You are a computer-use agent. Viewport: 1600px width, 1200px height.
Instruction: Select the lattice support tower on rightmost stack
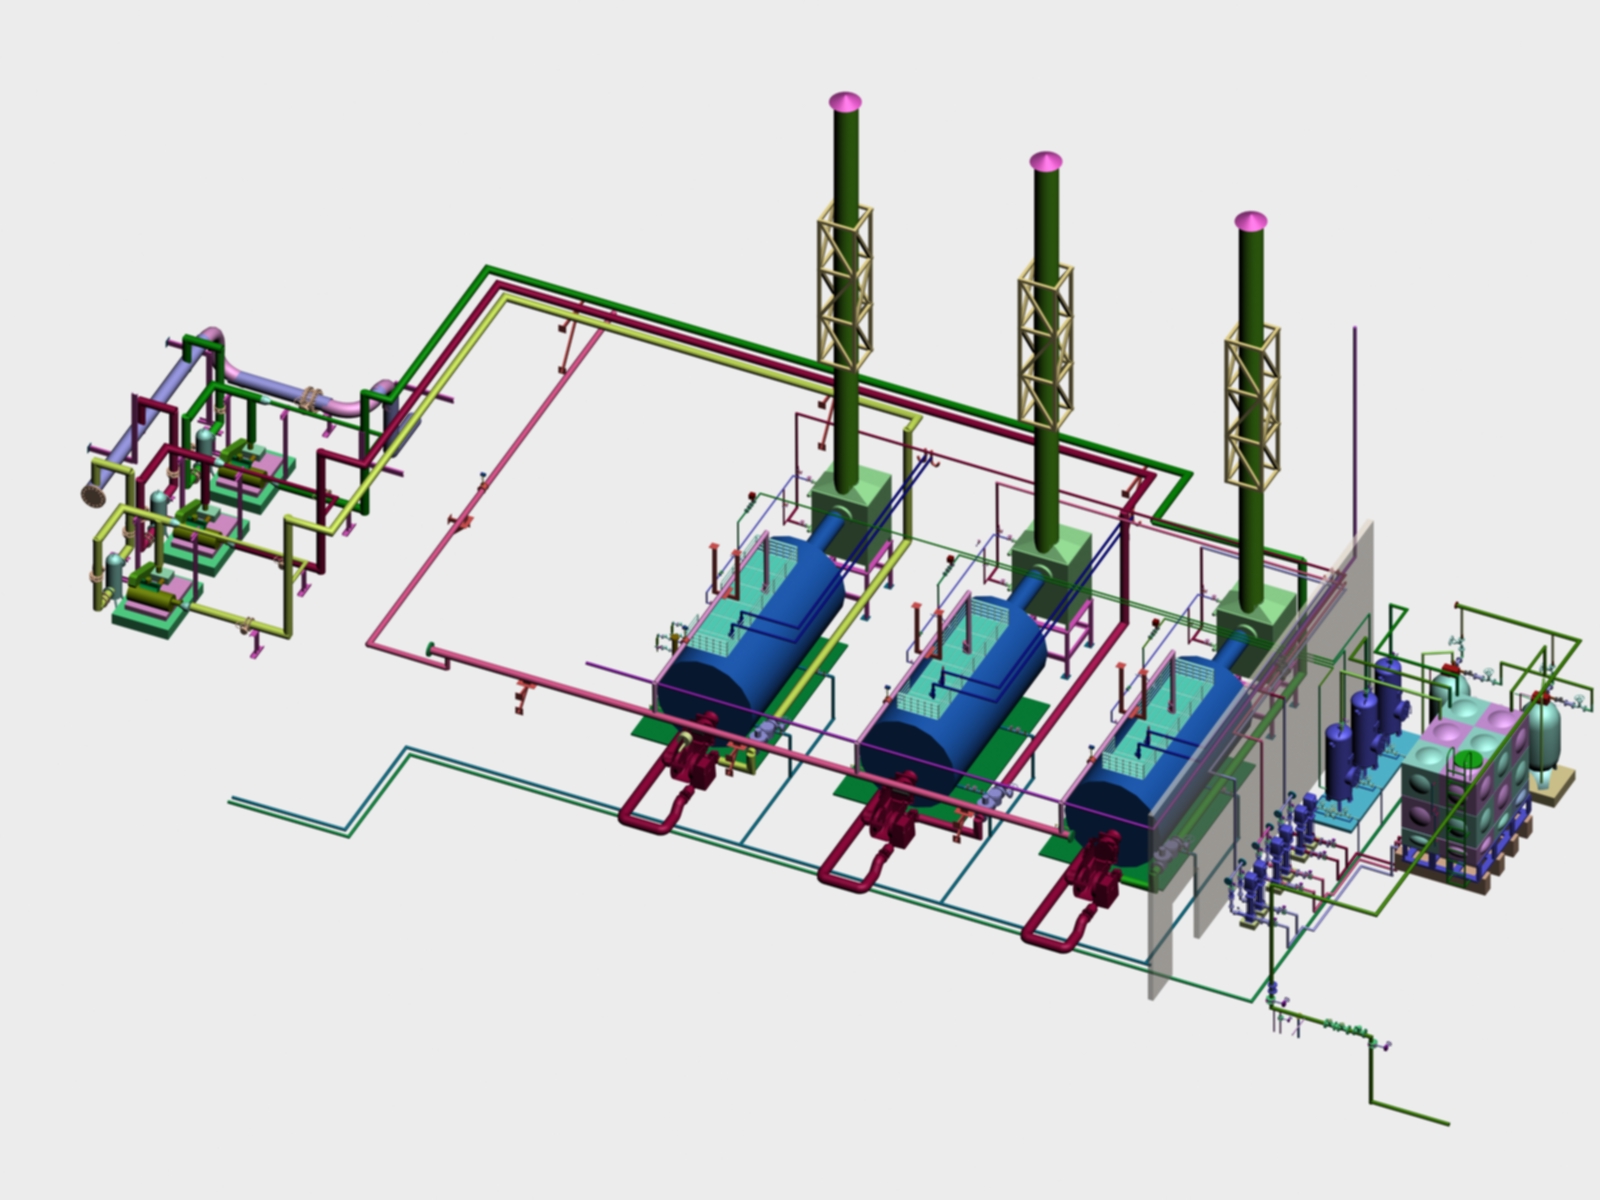coord(1251,405)
